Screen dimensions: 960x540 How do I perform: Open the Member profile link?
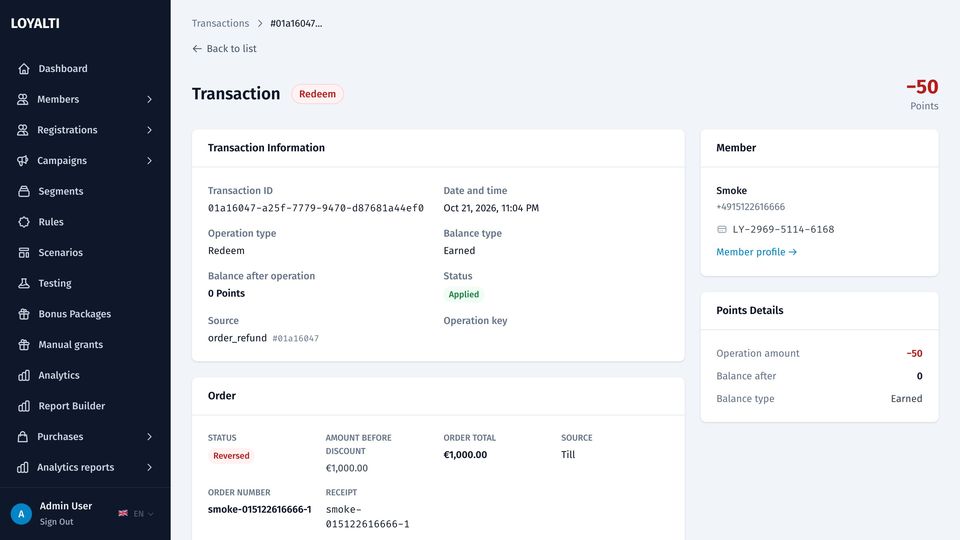(x=756, y=252)
